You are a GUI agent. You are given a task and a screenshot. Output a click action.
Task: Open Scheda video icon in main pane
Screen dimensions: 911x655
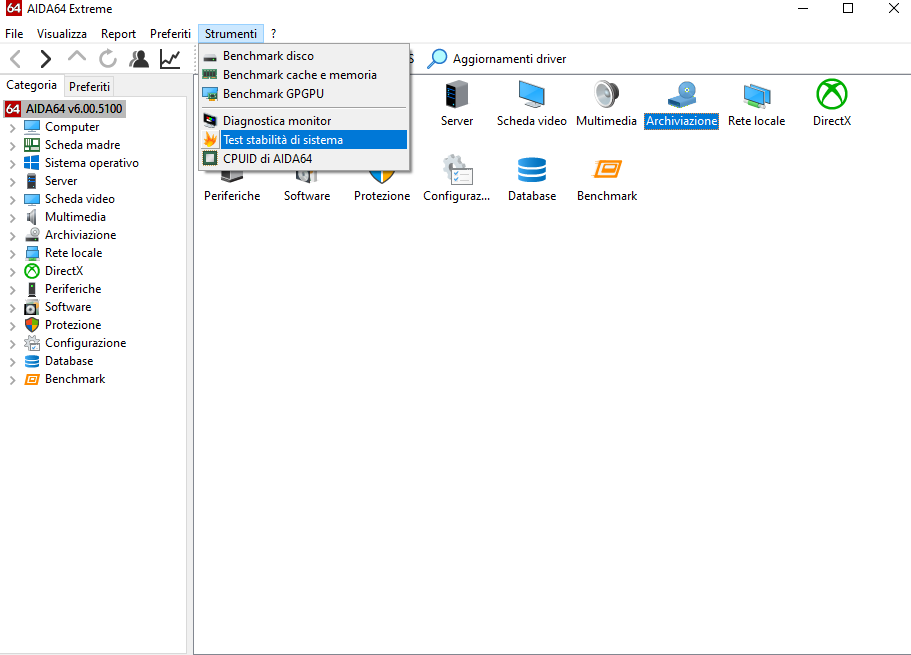coord(532,104)
